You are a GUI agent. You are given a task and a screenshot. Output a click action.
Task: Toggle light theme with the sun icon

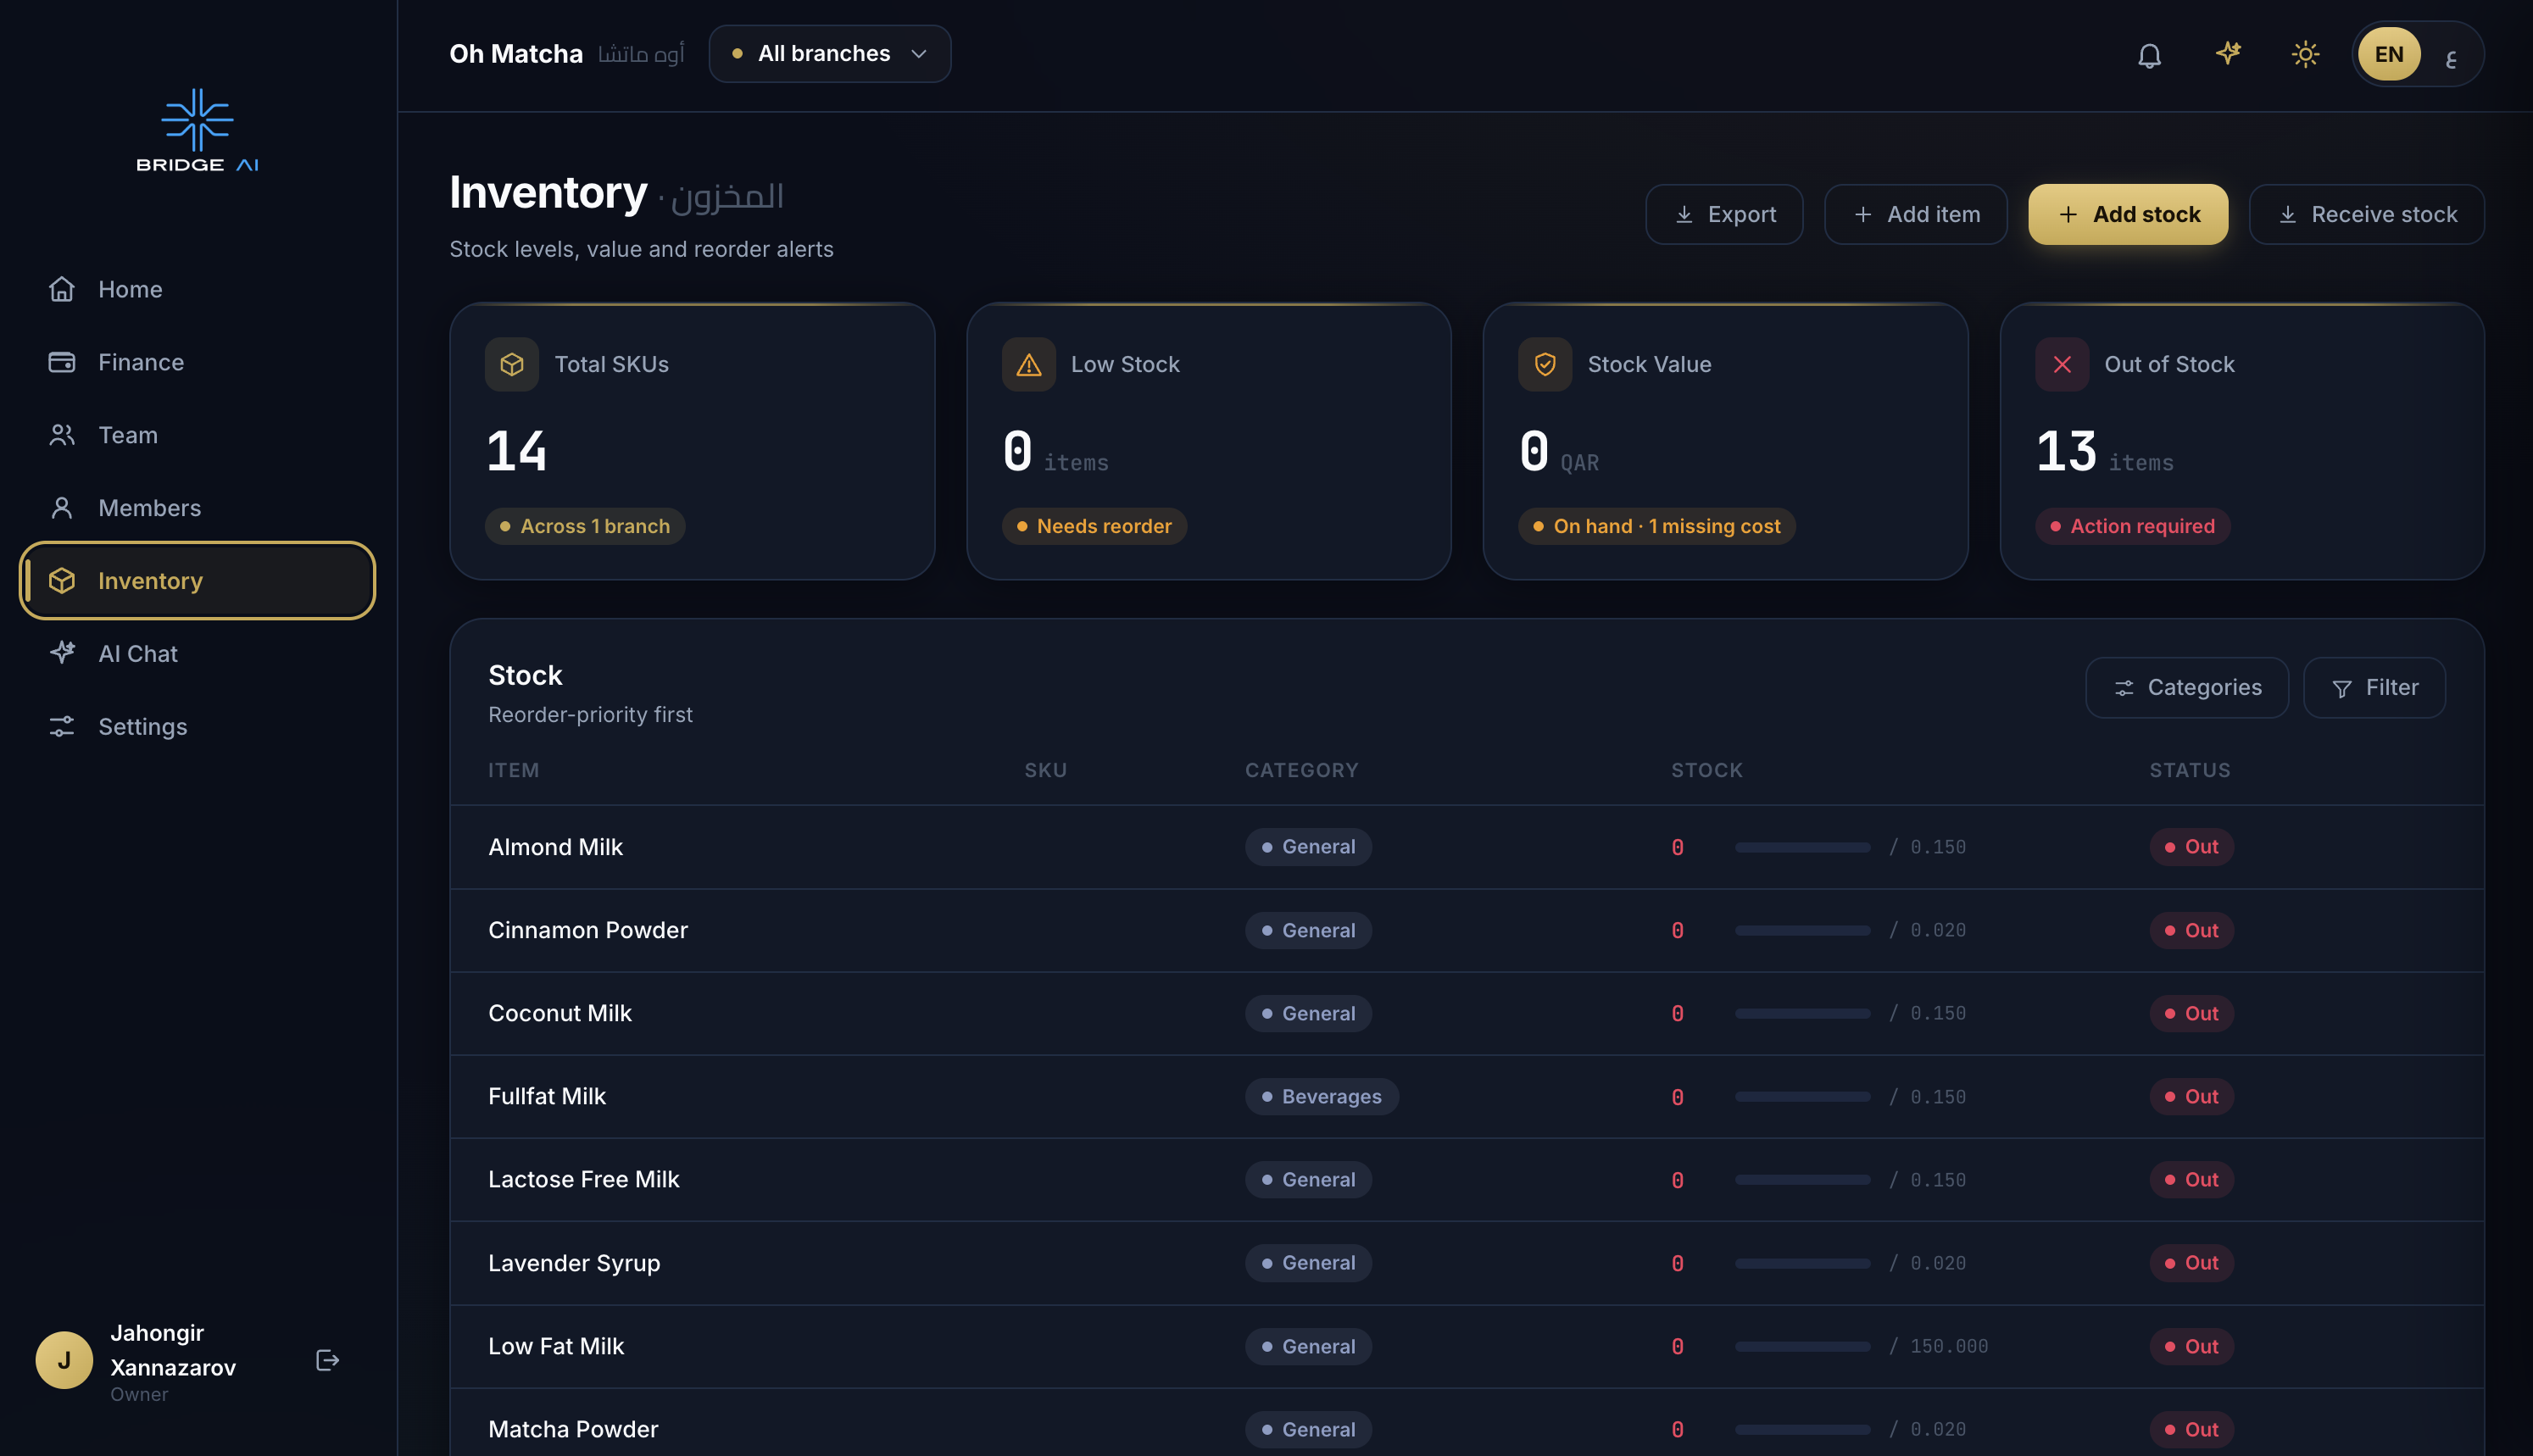pyautogui.click(x=2305, y=54)
